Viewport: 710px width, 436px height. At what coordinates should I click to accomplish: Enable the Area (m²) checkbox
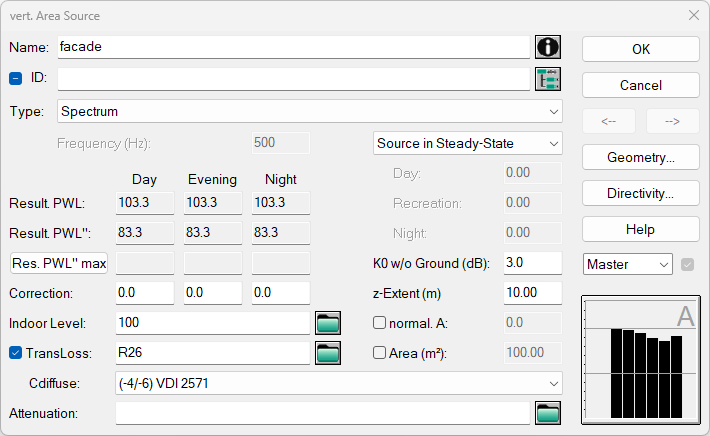tap(379, 353)
